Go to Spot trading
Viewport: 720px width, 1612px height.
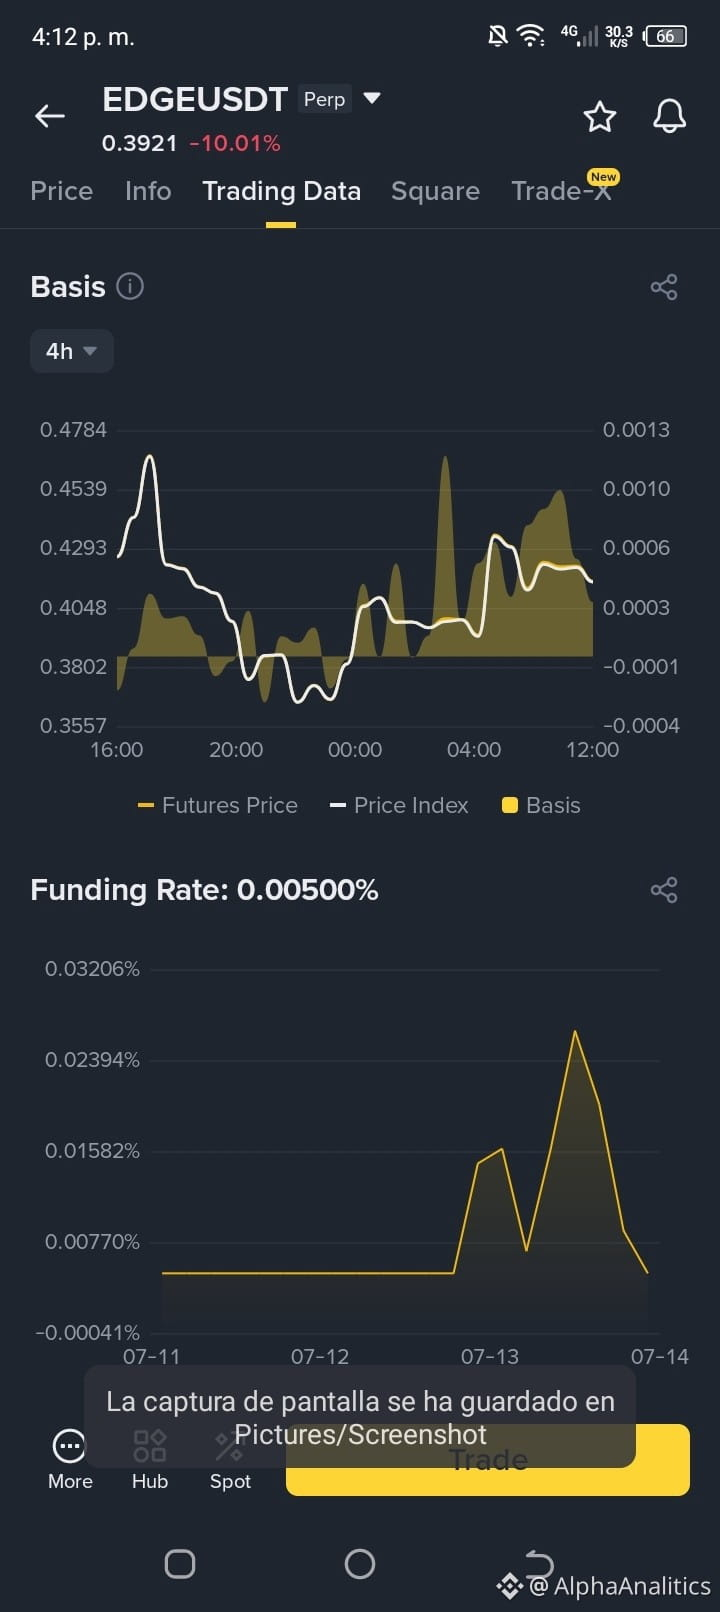click(230, 1460)
